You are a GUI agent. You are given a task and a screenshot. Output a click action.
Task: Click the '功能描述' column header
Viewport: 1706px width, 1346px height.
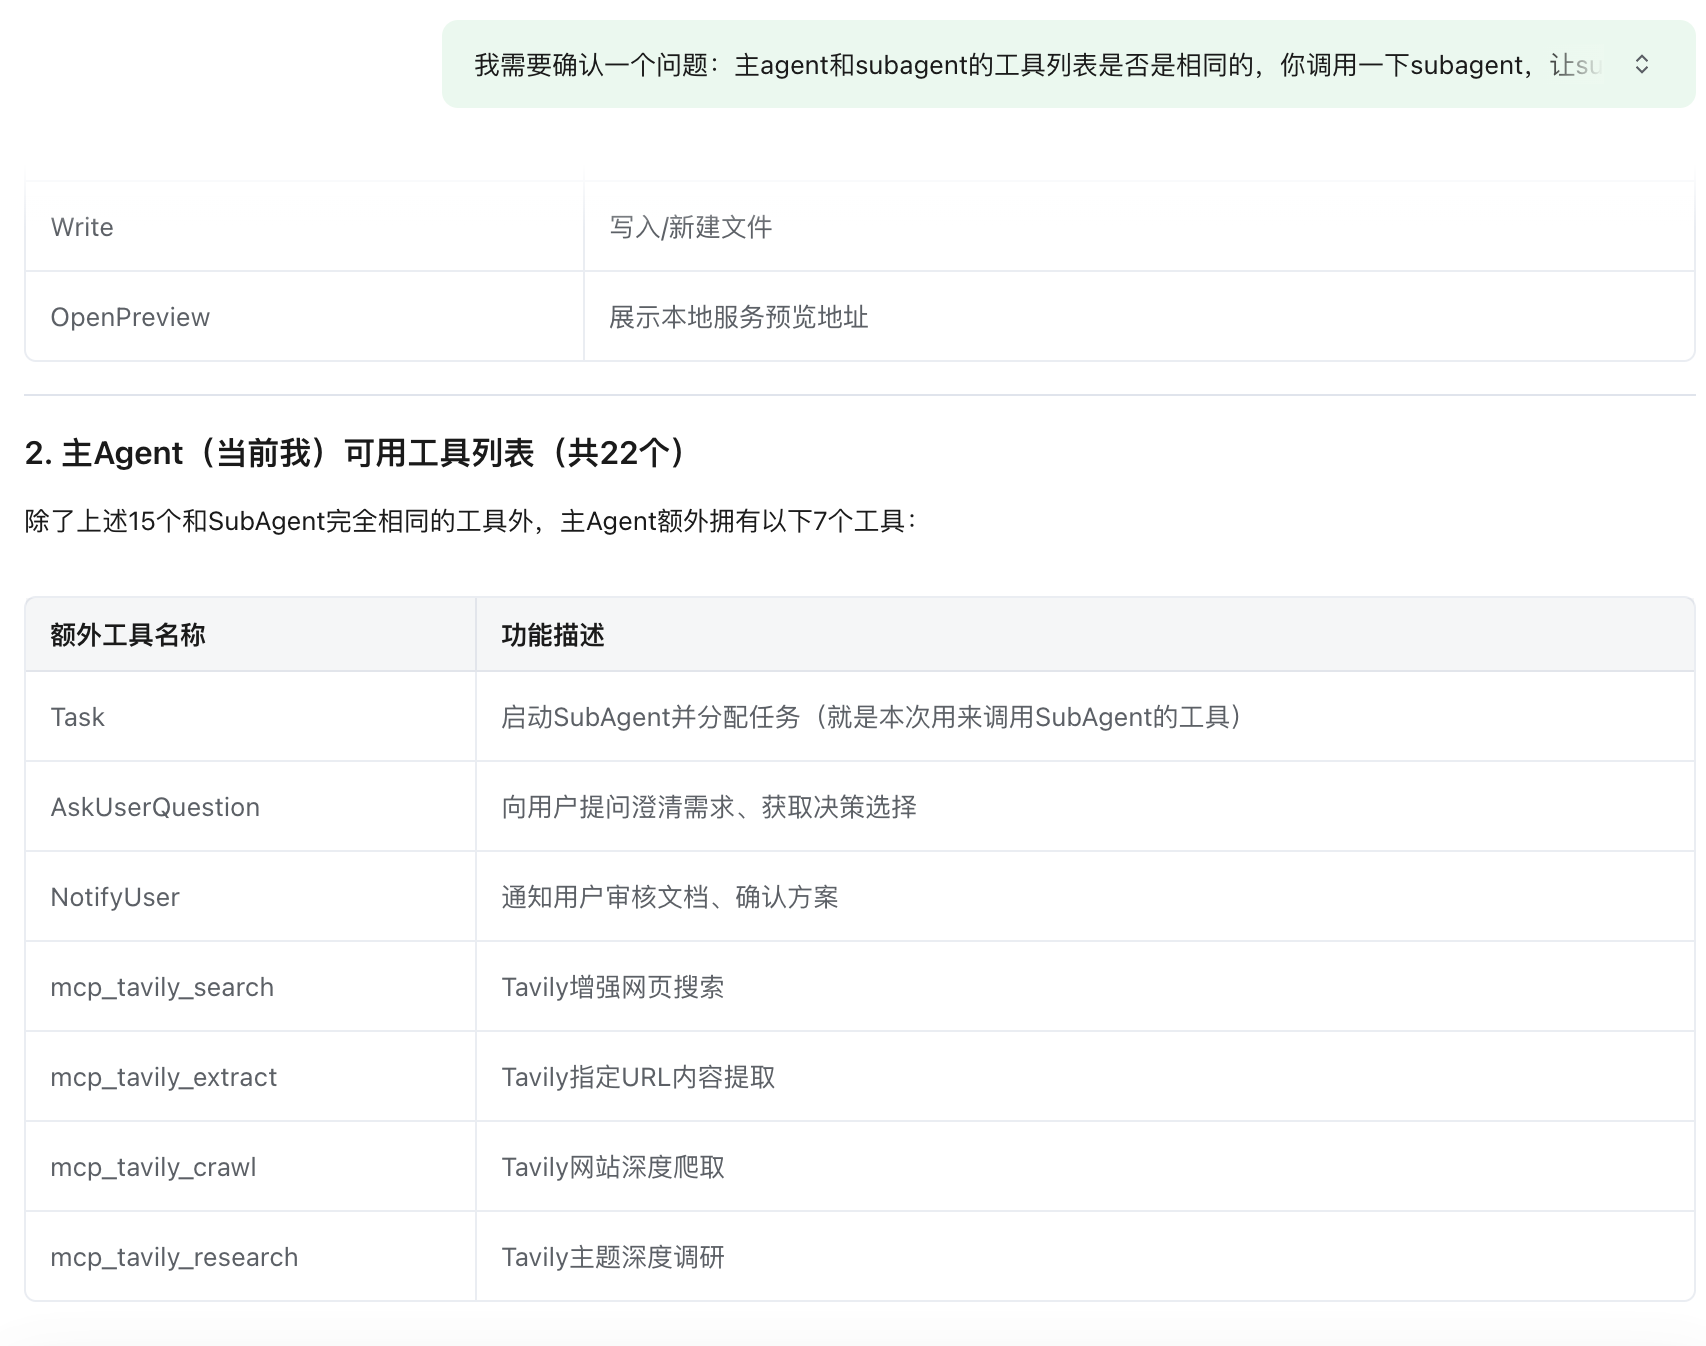tap(1085, 635)
